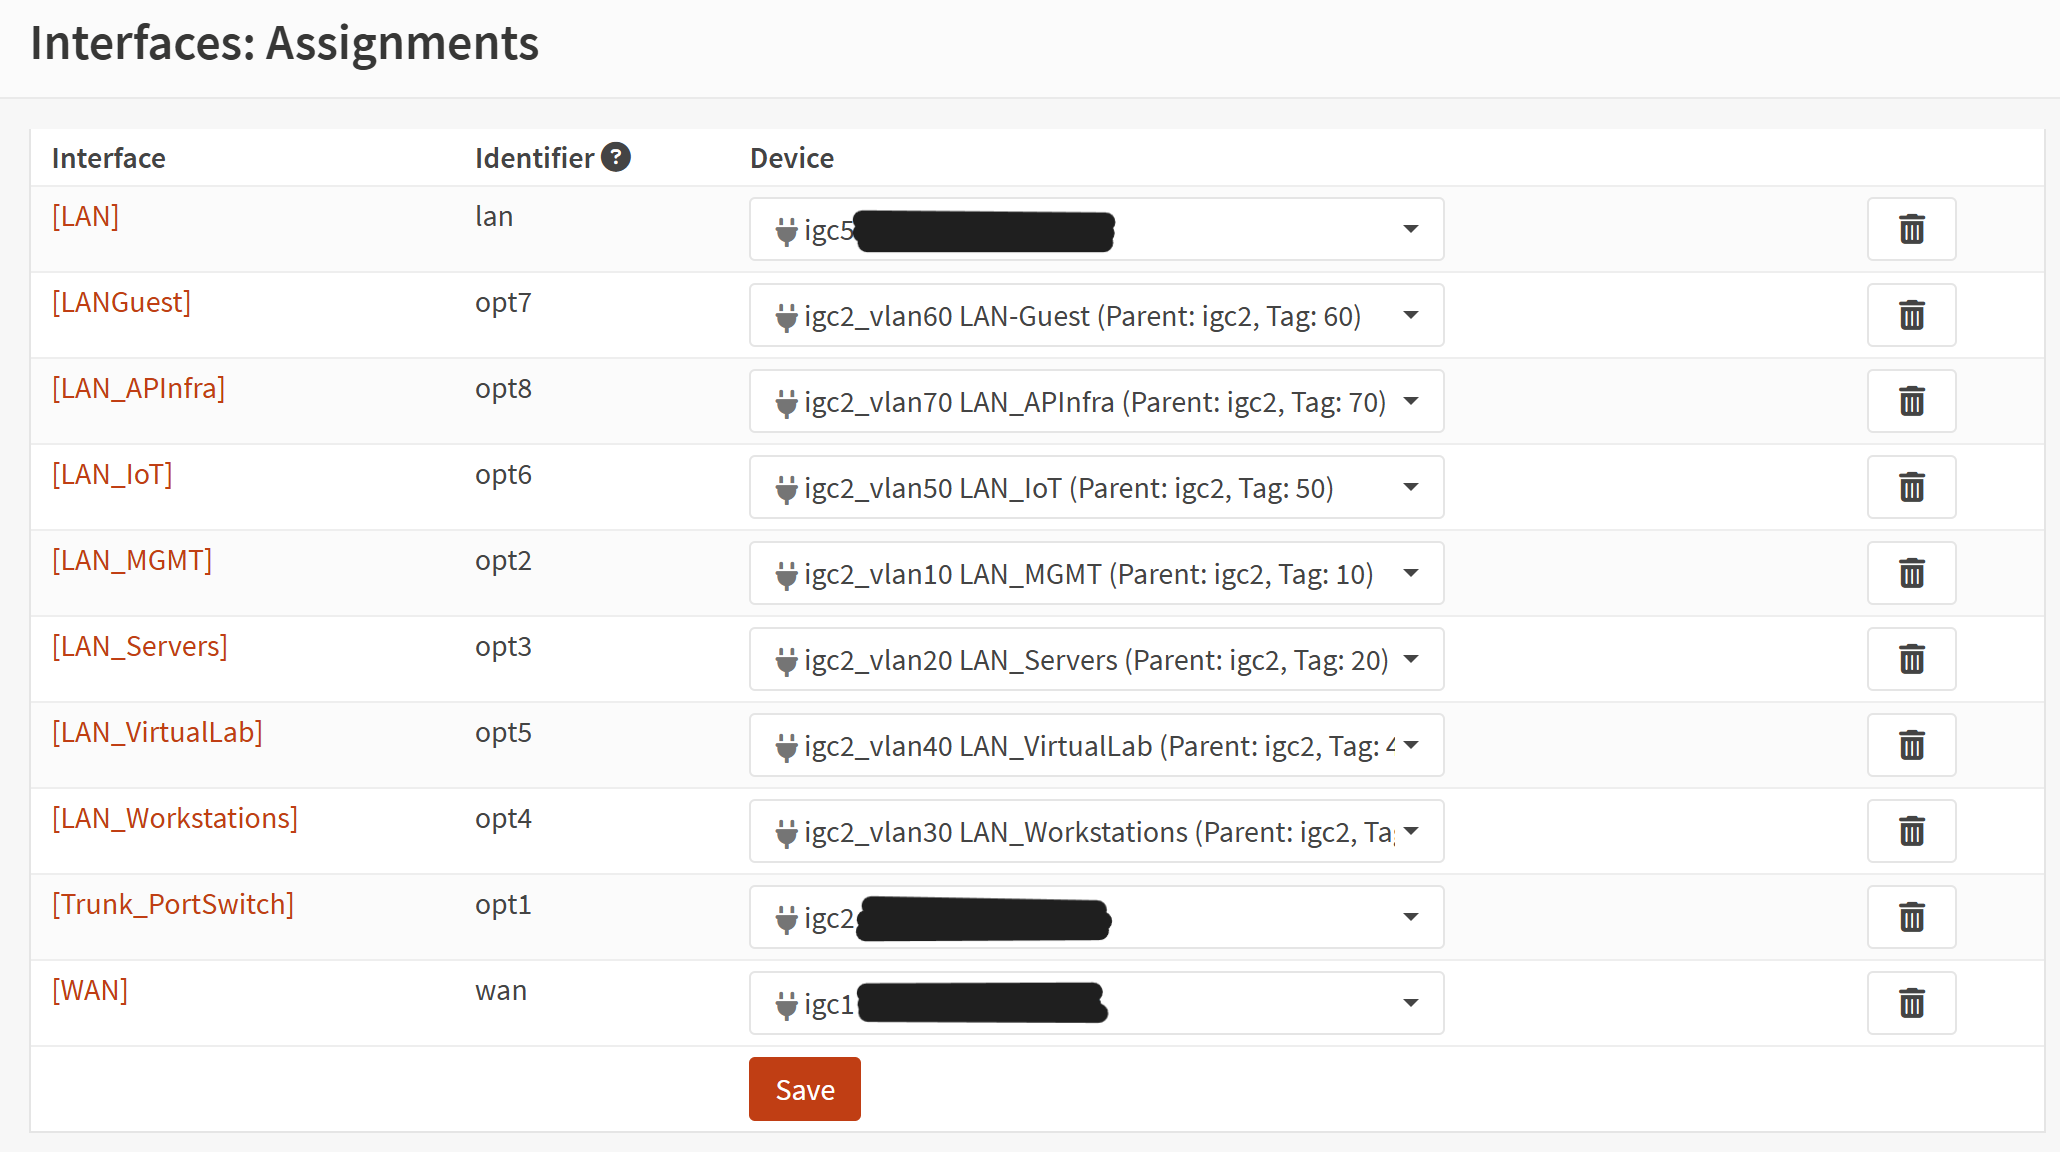Go to [Trunk_PortSwitch] interface page
The height and width of the screenshot is (1152, 2060).
click(173, 904)
